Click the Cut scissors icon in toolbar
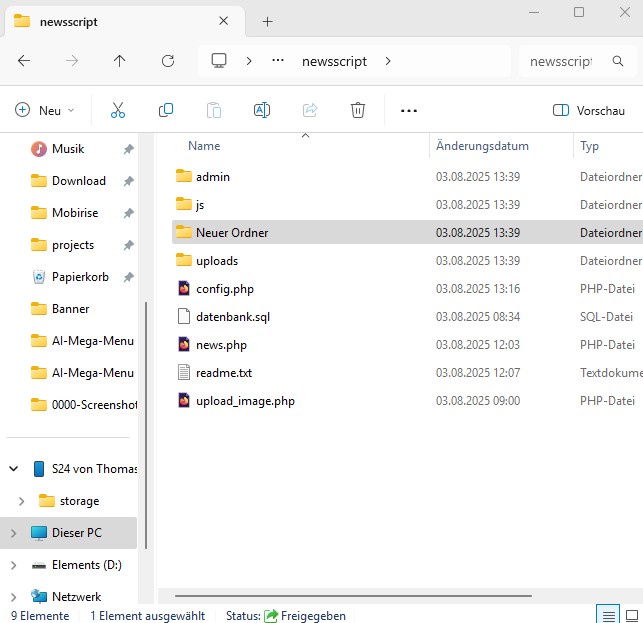Image resolution: width=643 pixels, height=623 pixels. pyautogui.click(x=118, y=110)
